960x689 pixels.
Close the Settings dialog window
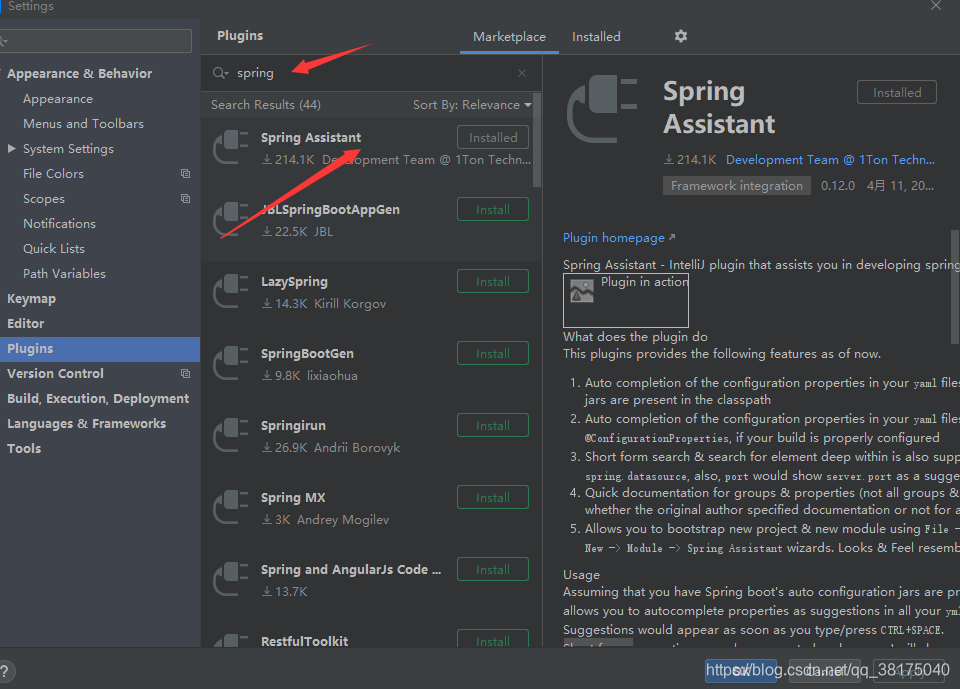936,6
